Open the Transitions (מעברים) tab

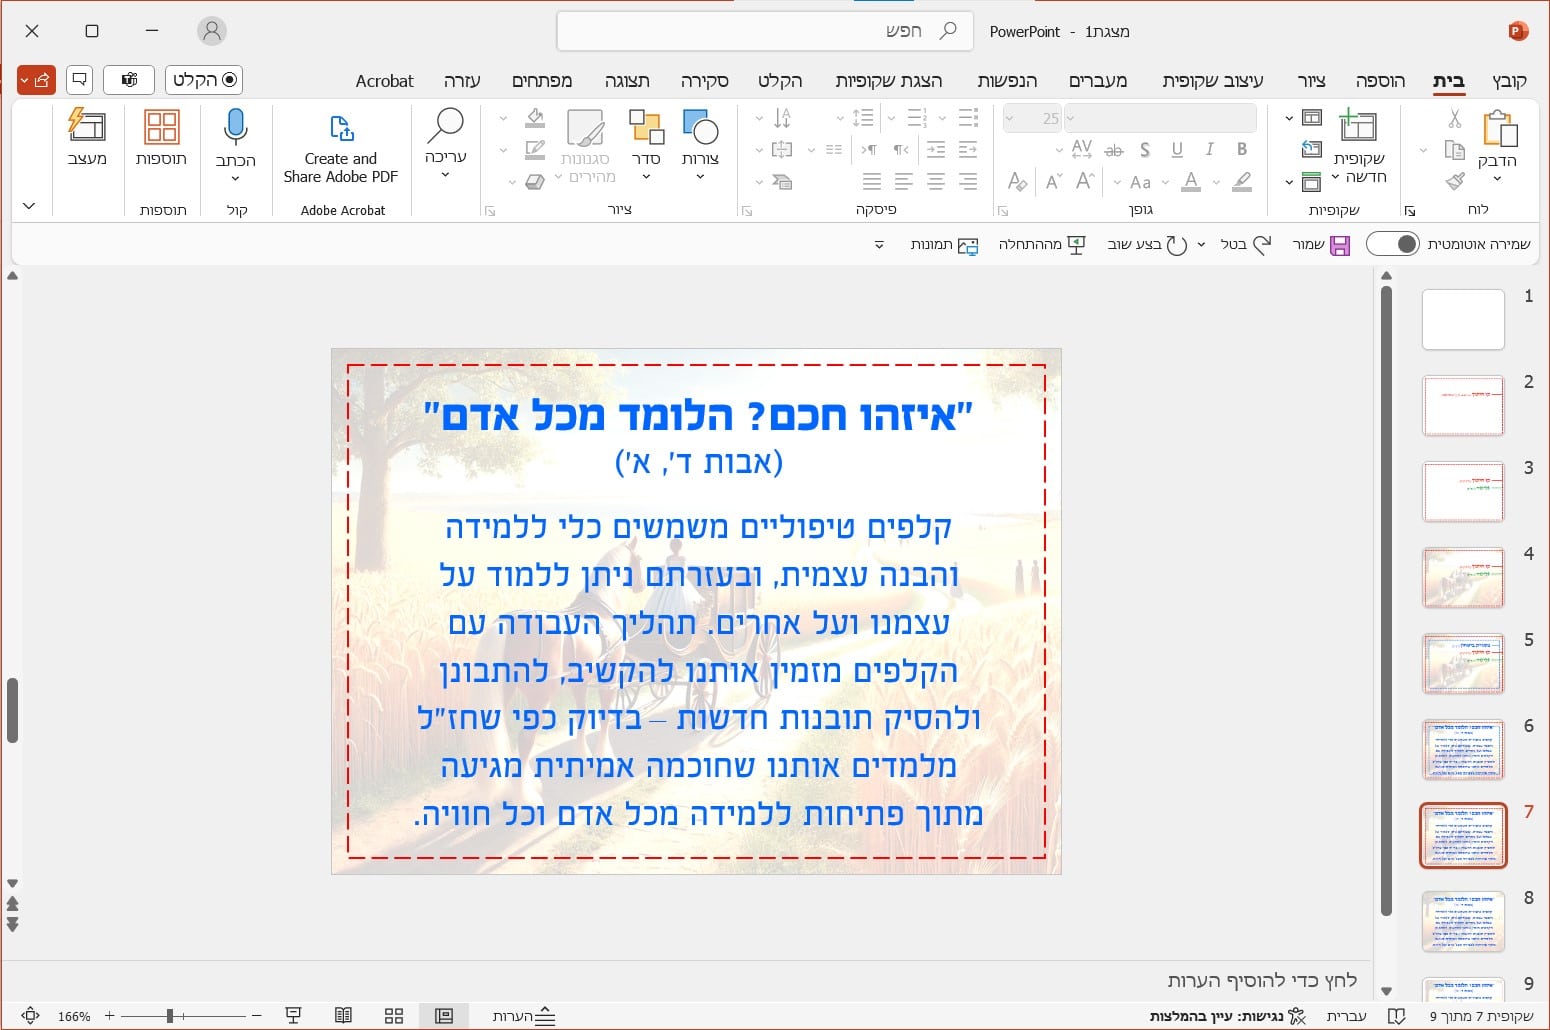[x=1098, y=81]
